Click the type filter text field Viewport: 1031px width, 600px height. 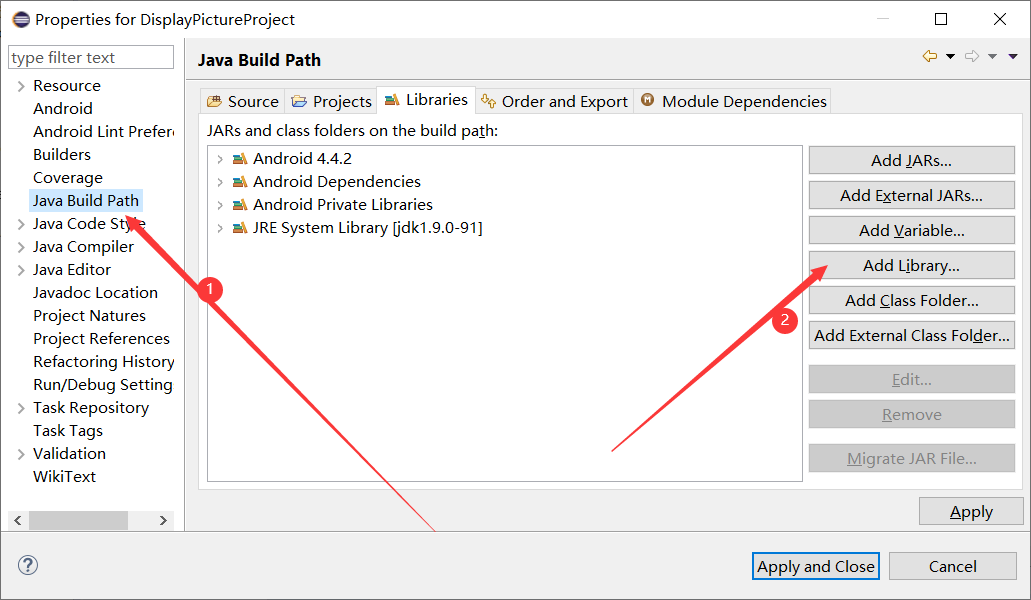point(90,57)
